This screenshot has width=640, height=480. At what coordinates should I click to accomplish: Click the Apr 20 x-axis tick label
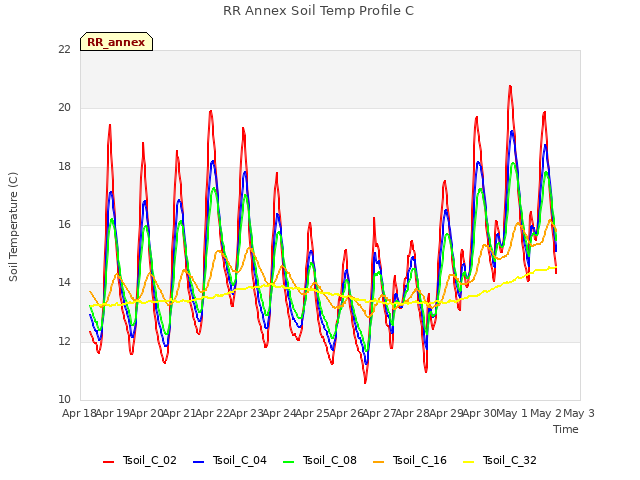tap(146, 413)
